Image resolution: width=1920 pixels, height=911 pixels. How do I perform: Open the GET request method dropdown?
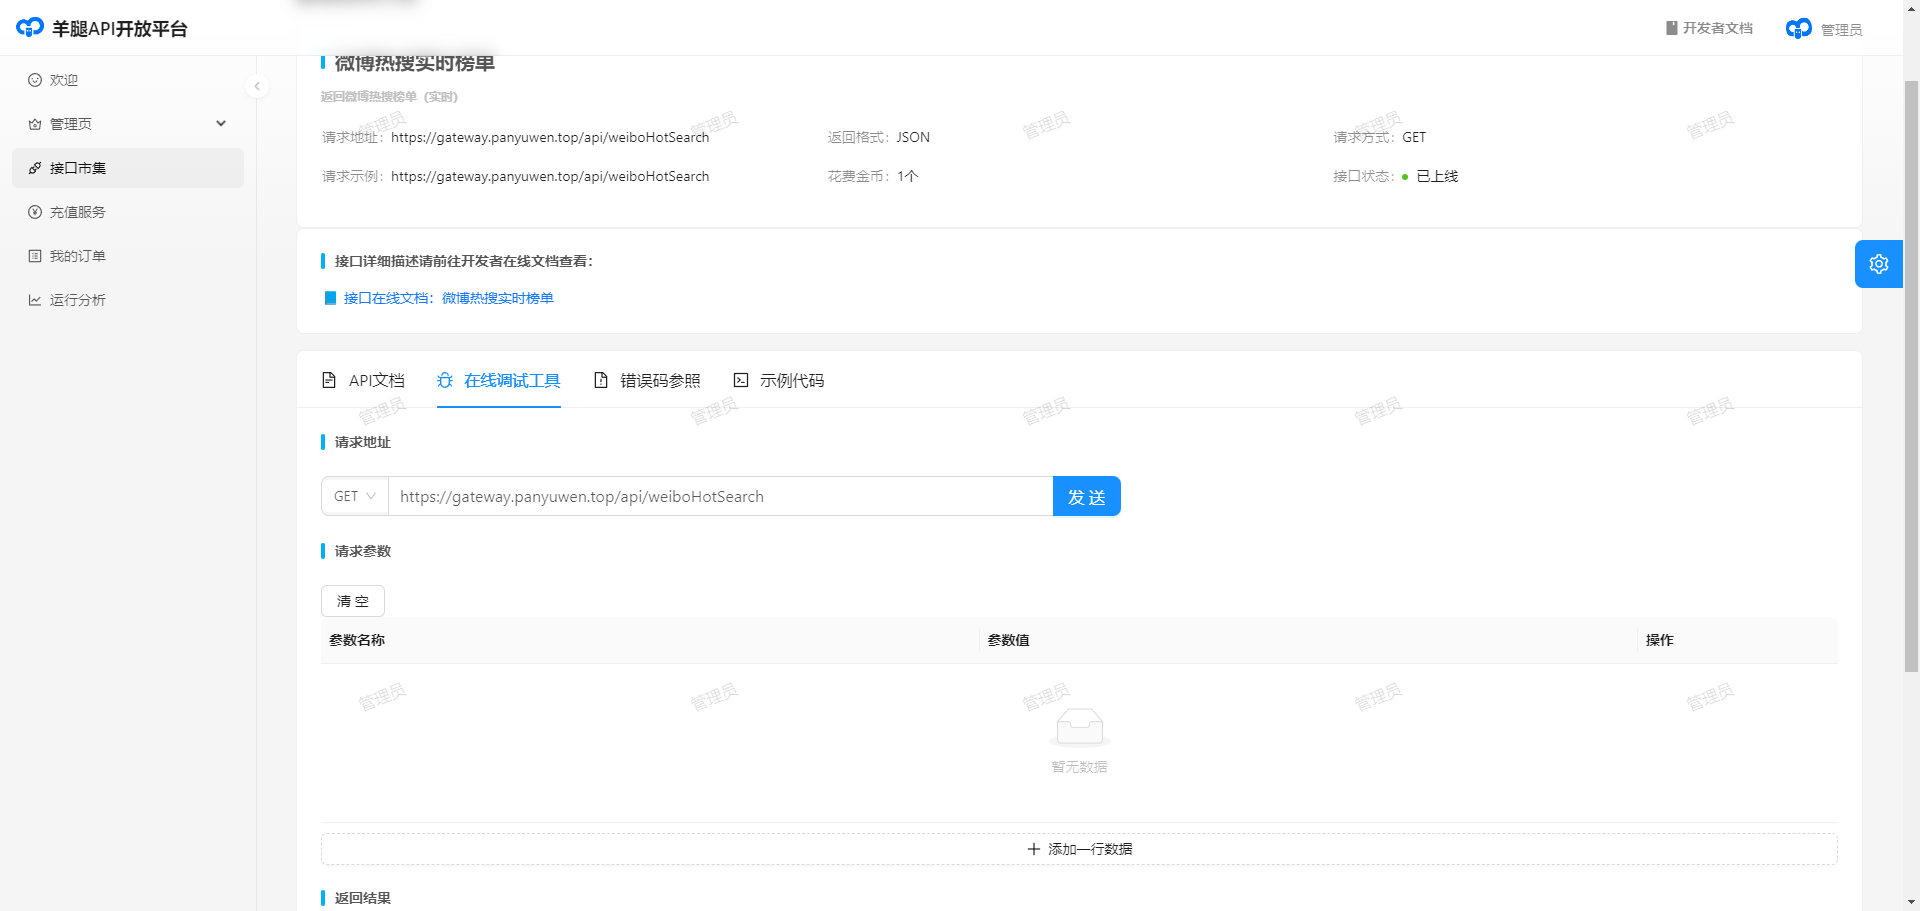tap(355, 496)
